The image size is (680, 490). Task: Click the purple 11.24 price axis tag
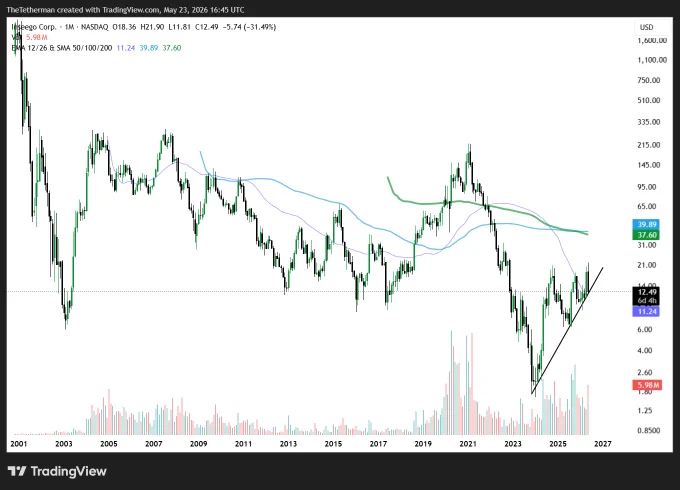tap(647, 311)
